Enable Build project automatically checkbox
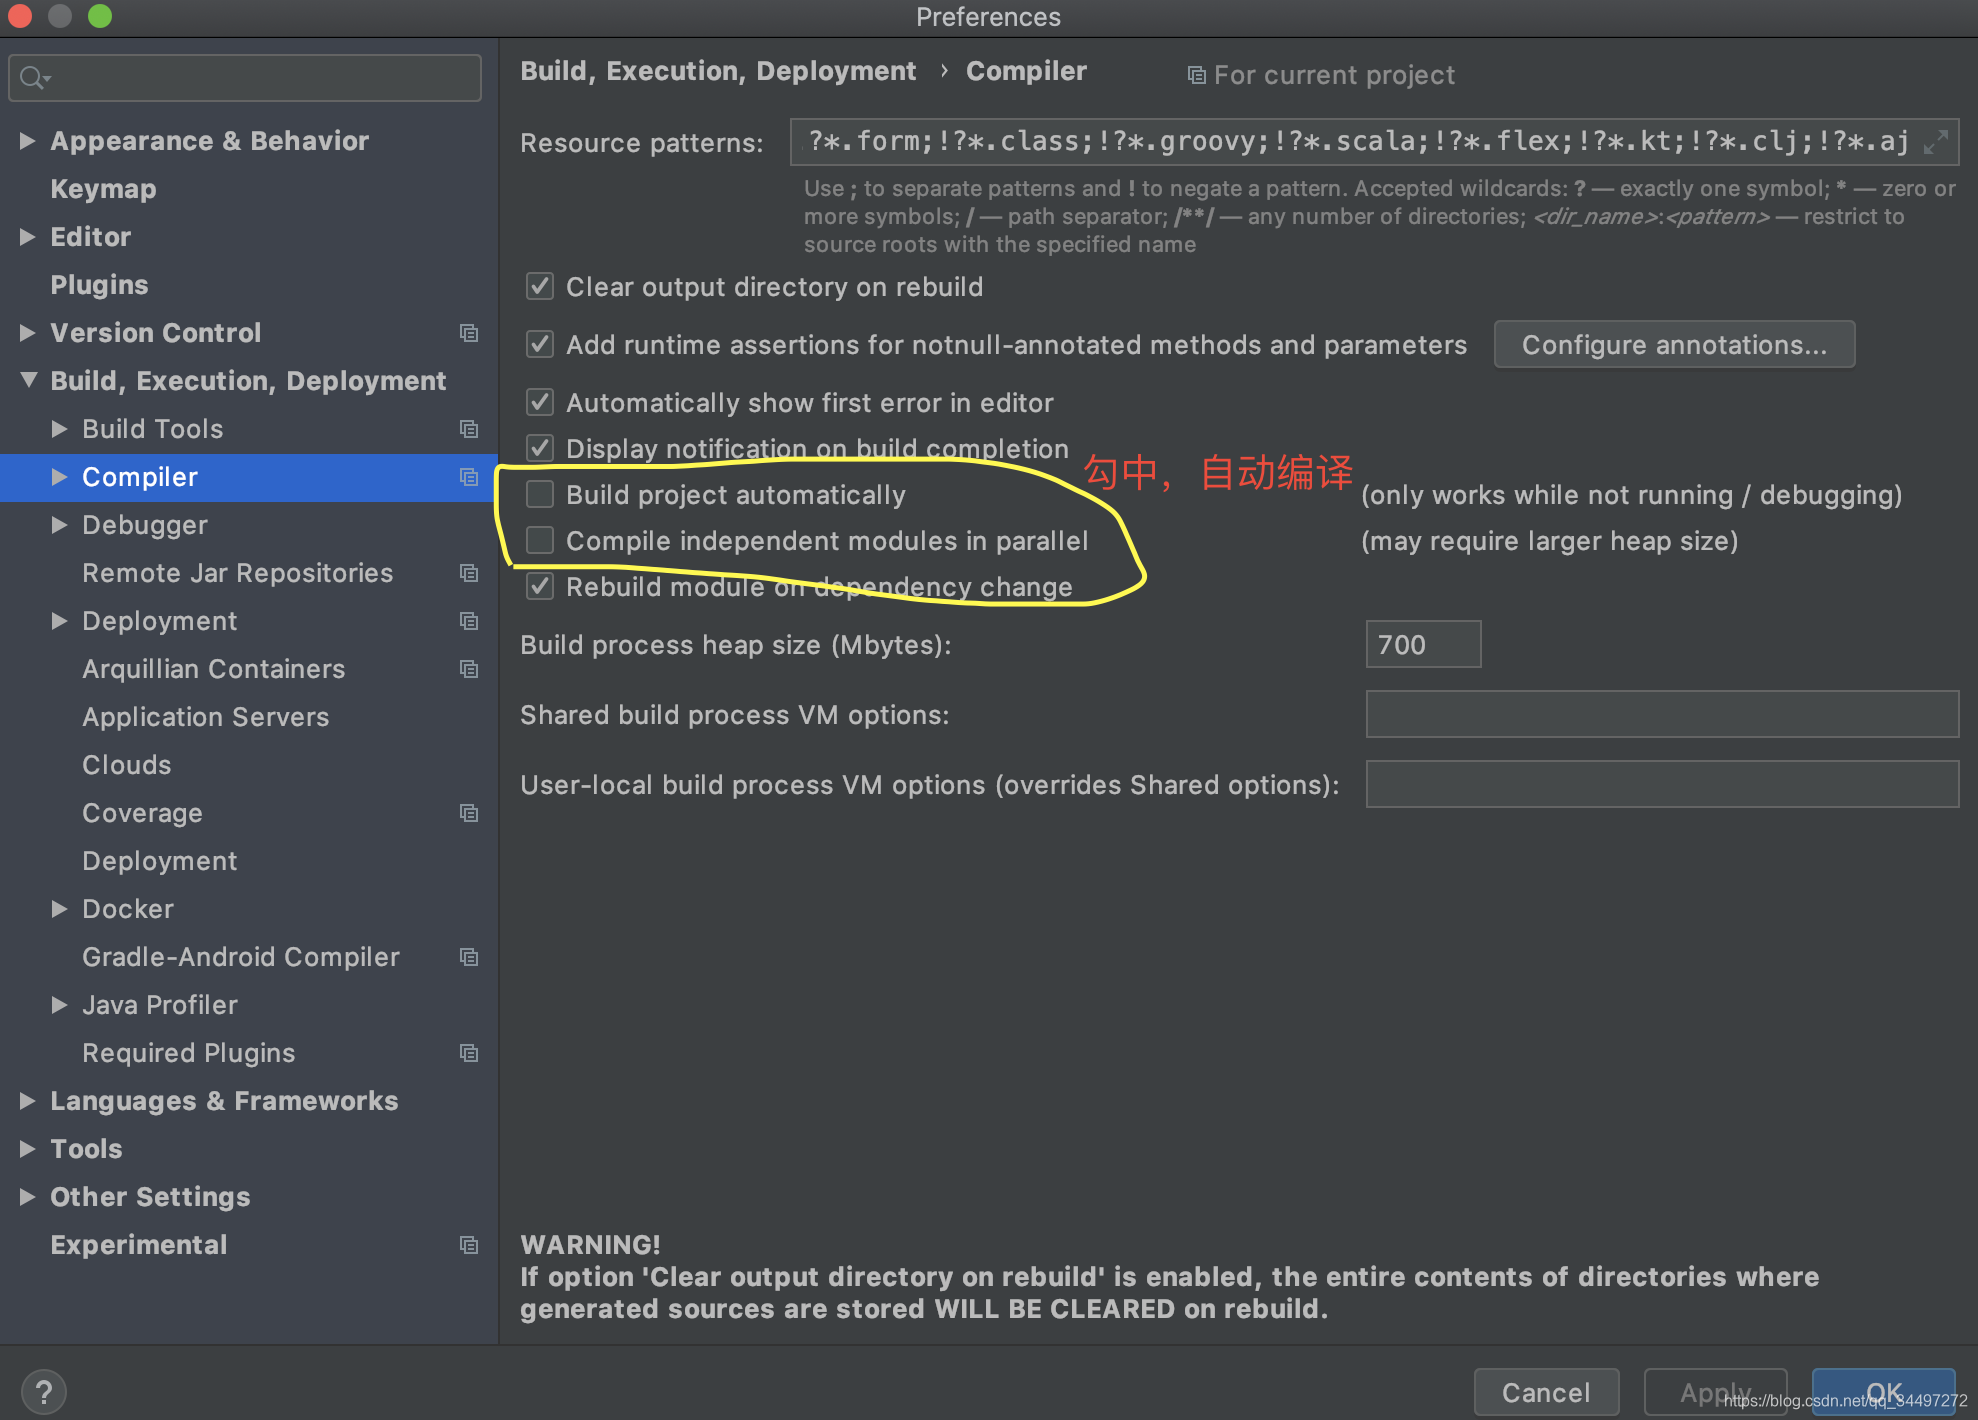 540,494
